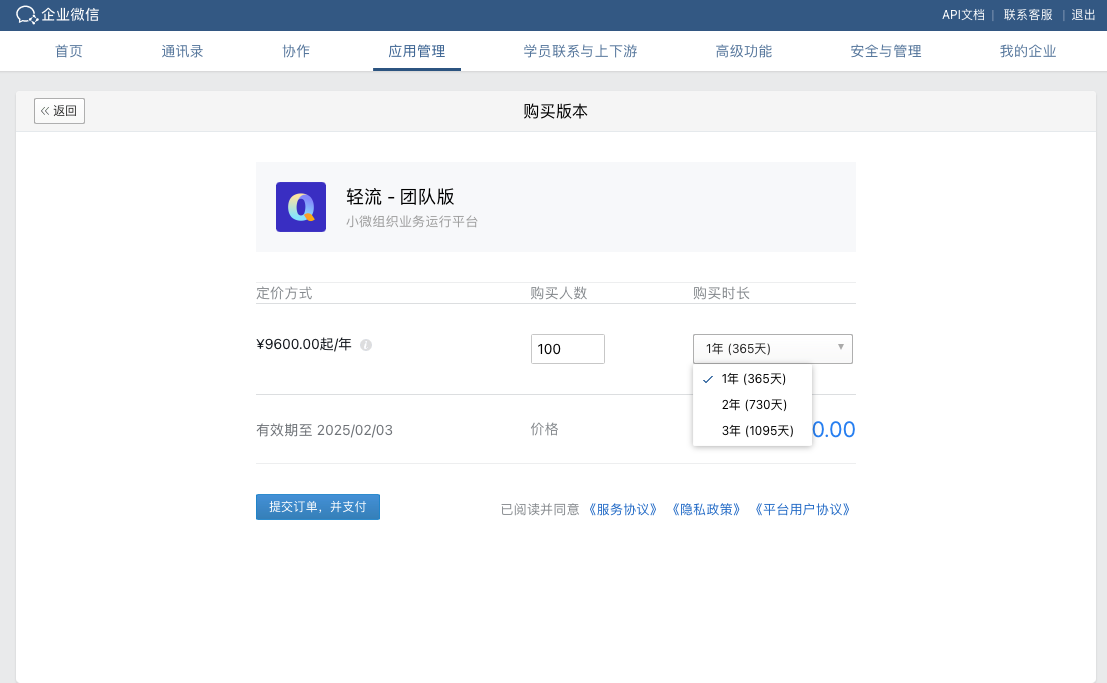Select the 3年 (1095天) option

tap(753, 431)
